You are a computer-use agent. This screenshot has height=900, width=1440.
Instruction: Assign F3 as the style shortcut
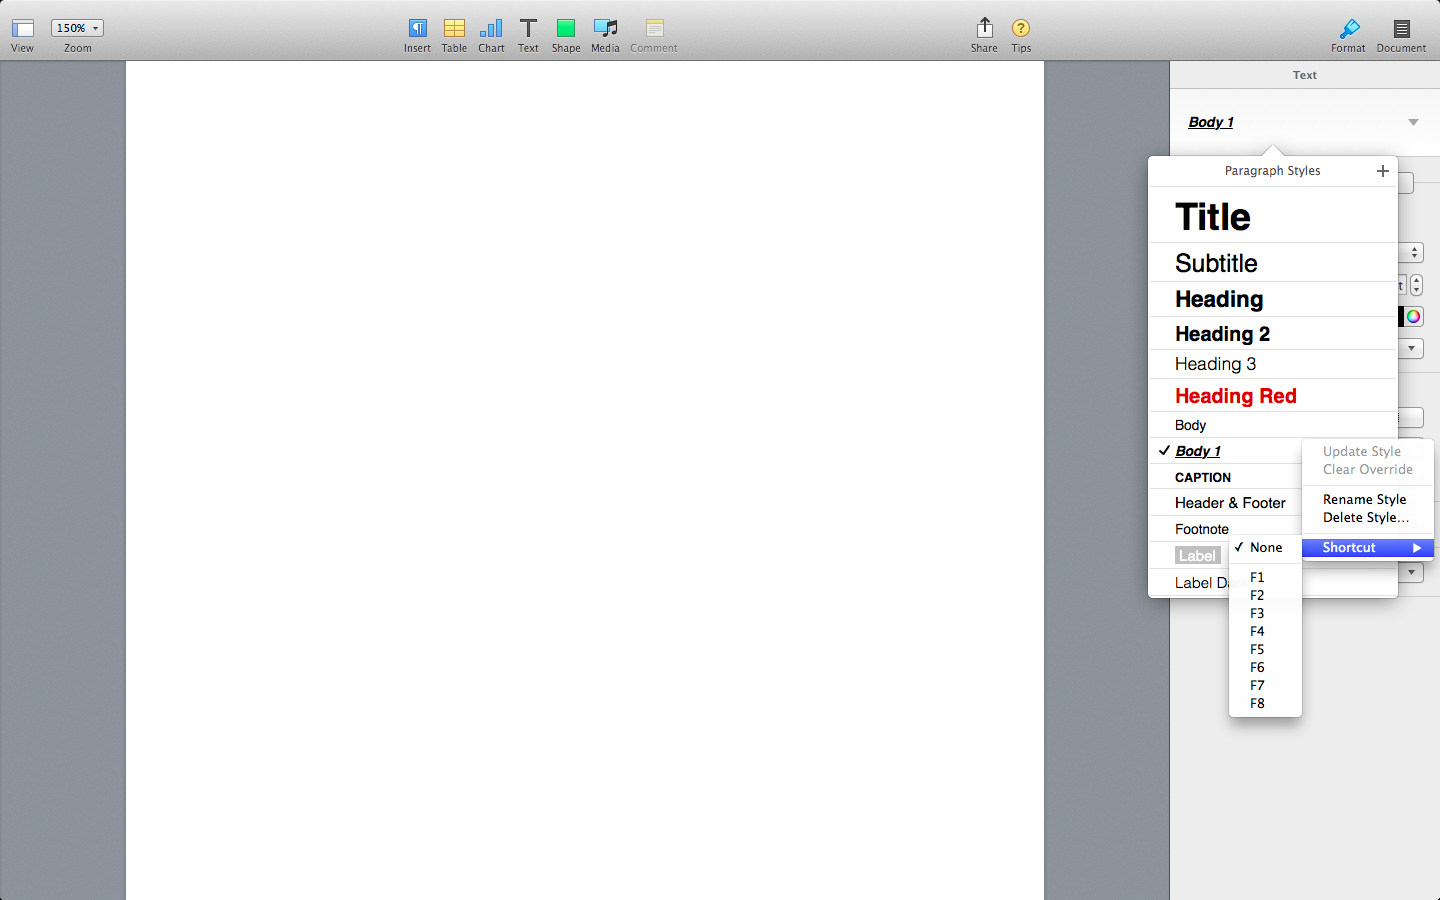1257,613
